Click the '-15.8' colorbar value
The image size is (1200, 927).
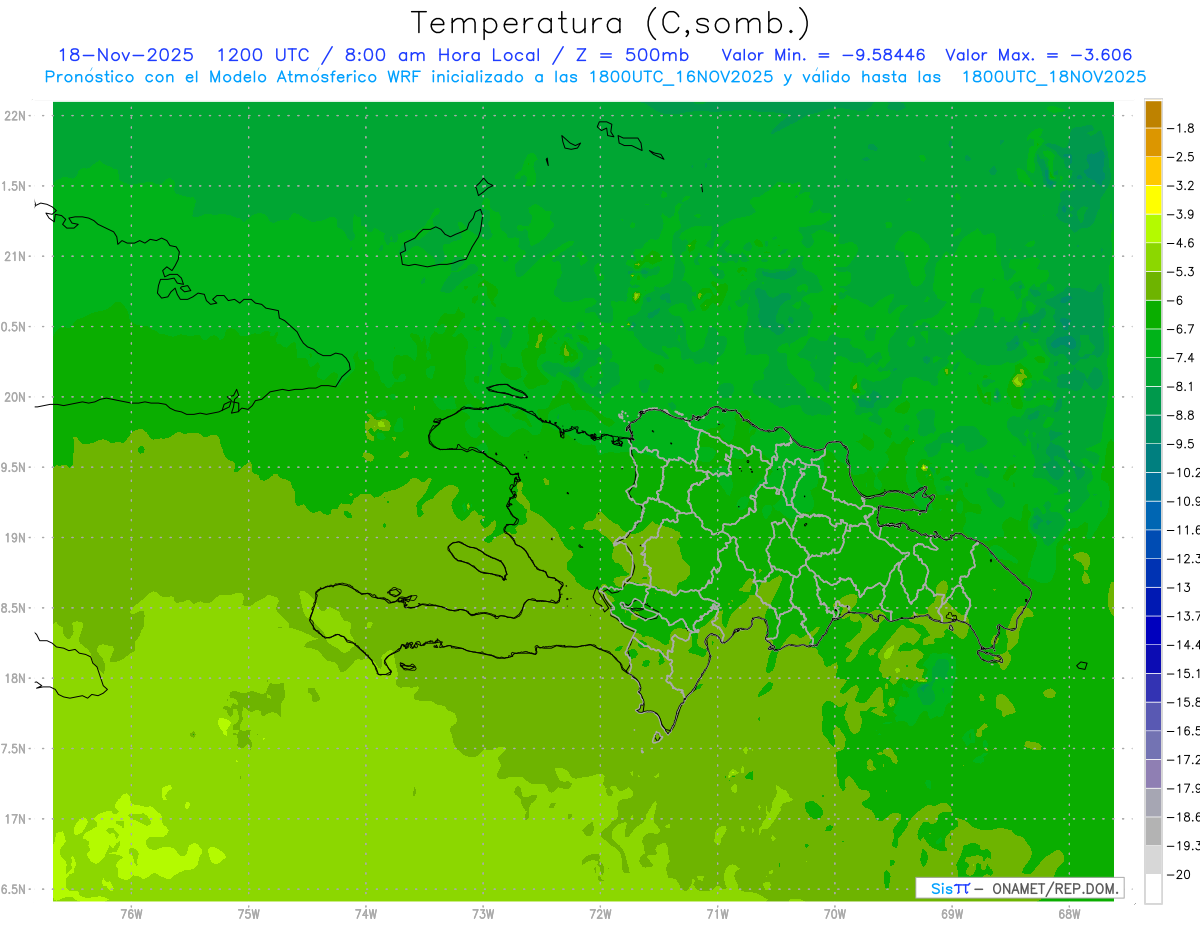click(1184, 702)
